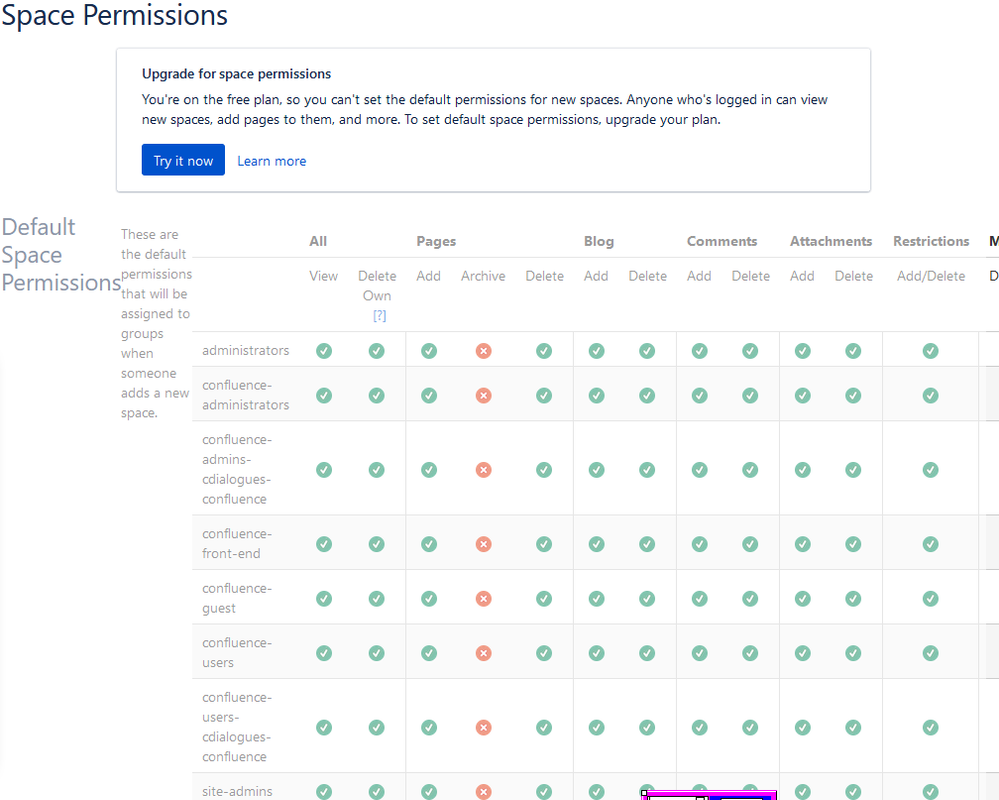Viewport: 999px width, 800px height.
Task: Click confluence-users row Archive red cross
Action: [484, 654]
